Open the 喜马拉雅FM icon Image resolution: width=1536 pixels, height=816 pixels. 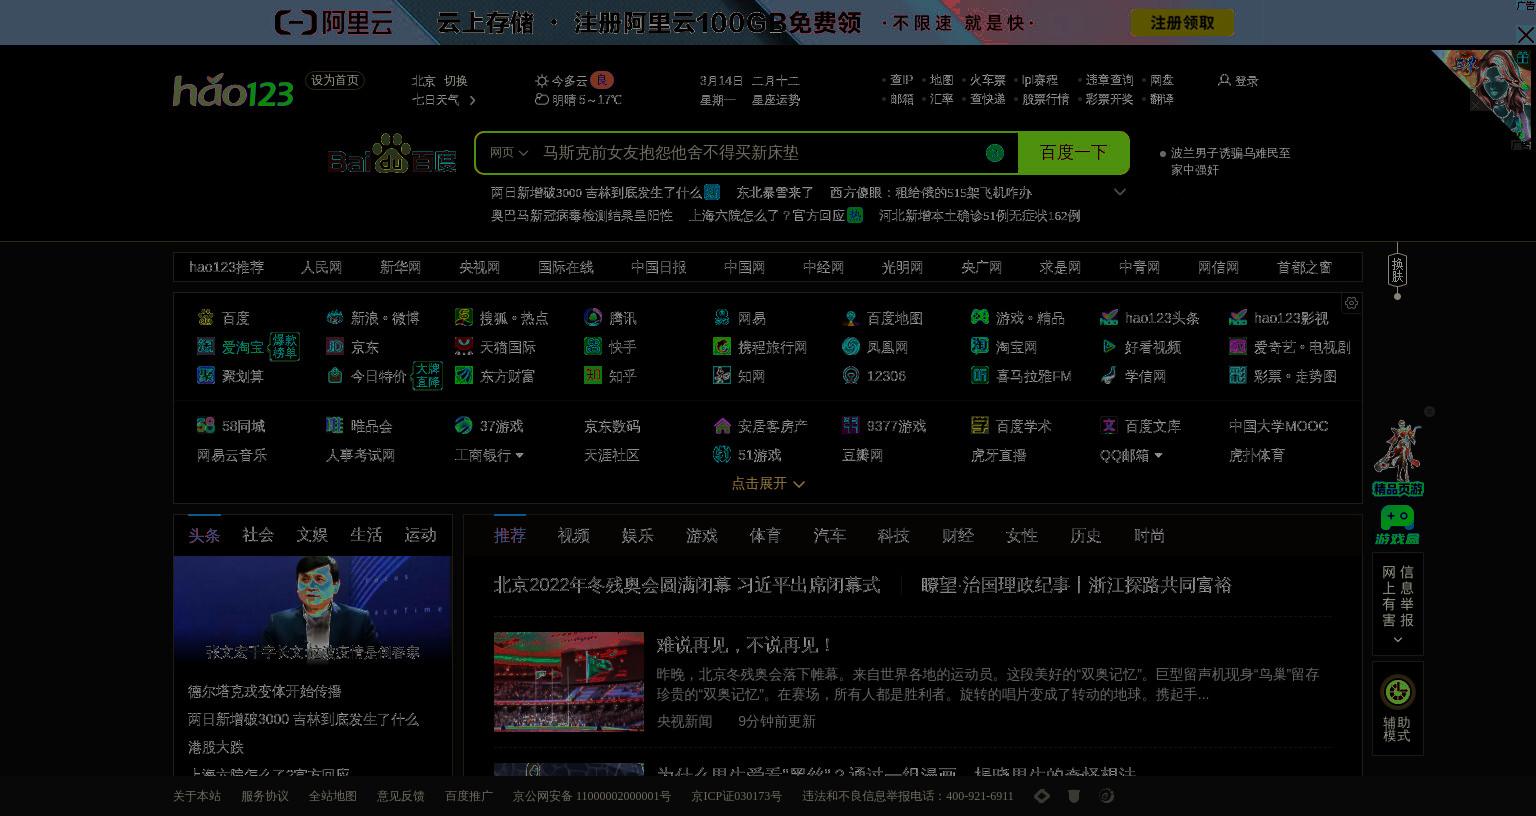pyautogui.click(x=980, y=376)
